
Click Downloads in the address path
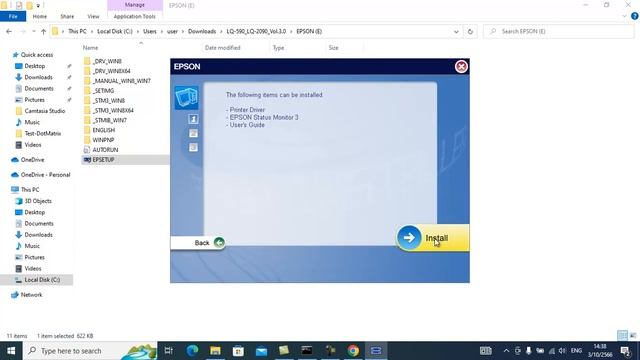click(202, 31)
